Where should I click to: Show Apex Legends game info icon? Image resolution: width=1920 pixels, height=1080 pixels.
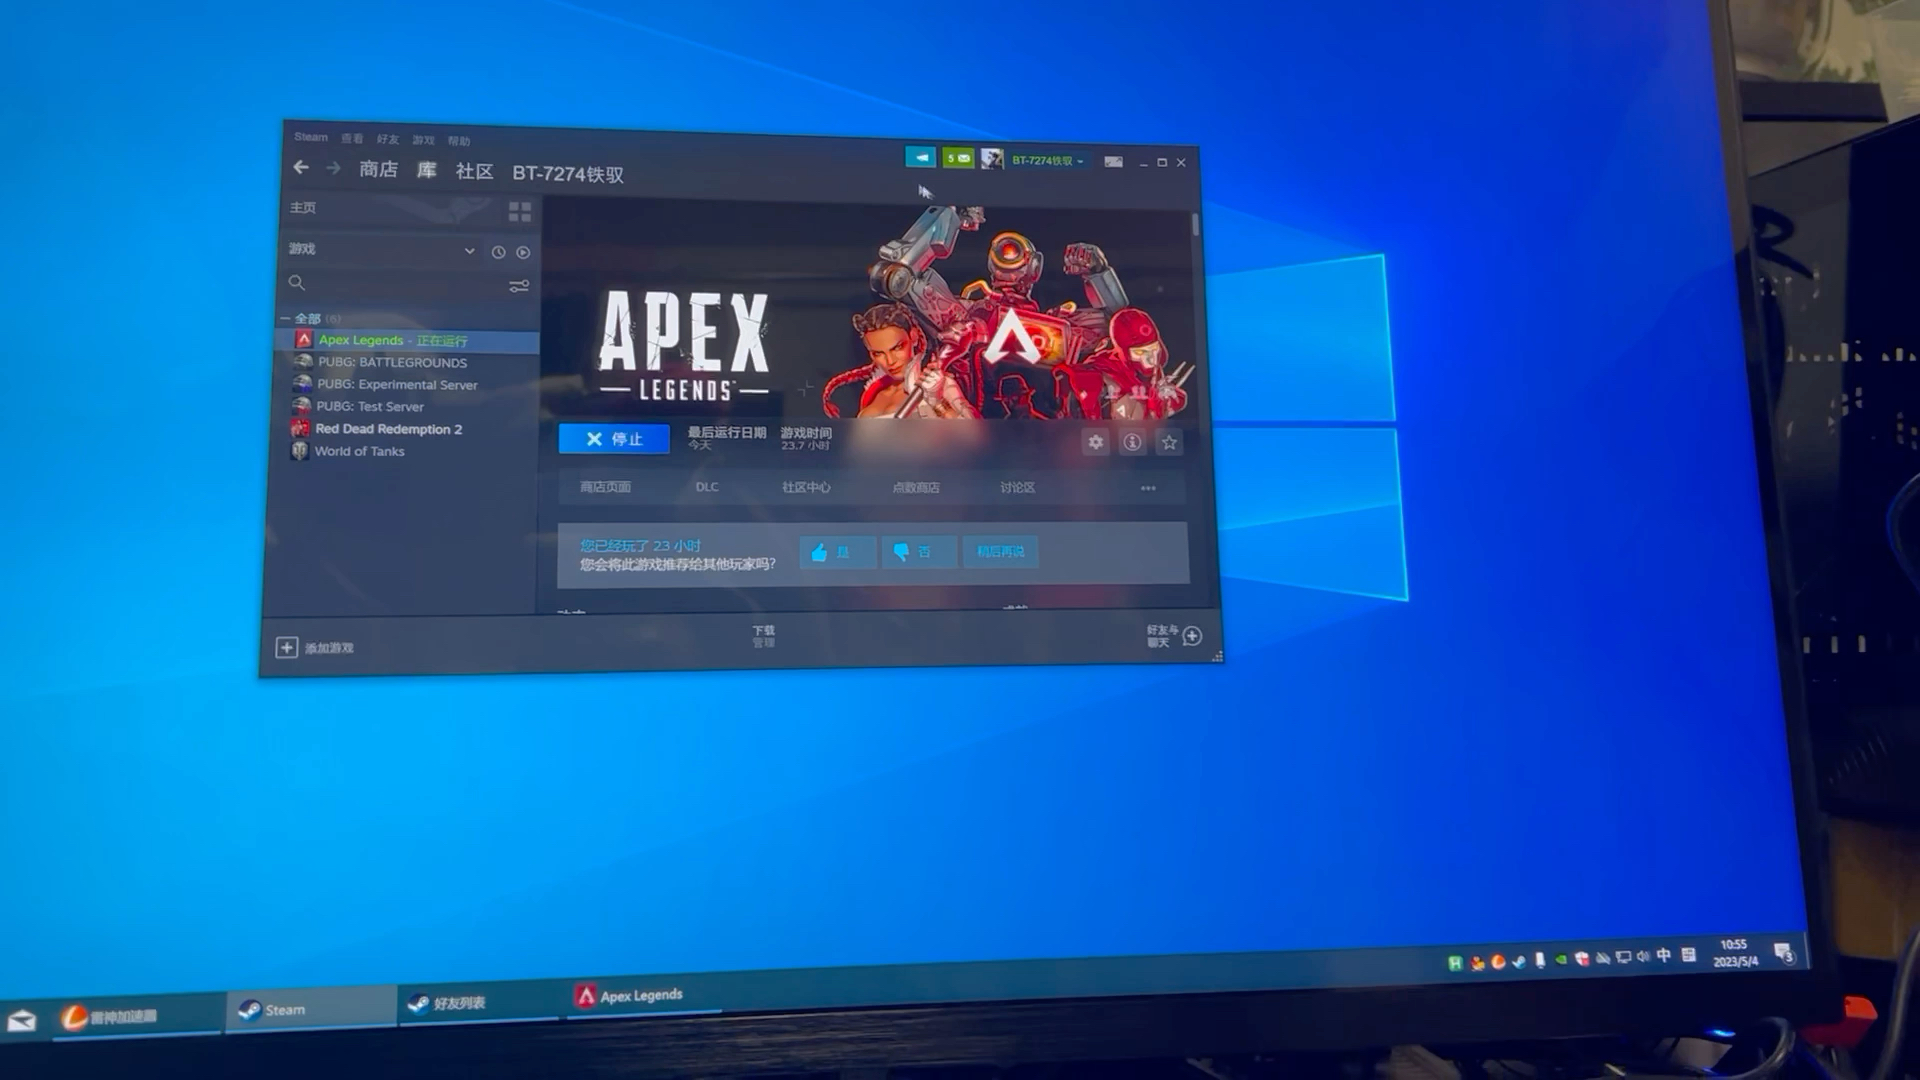tap(1132, 442)
